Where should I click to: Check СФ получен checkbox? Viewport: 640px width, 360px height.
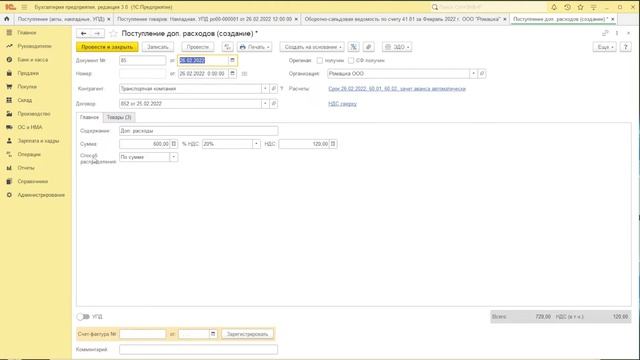pos(351,60)
